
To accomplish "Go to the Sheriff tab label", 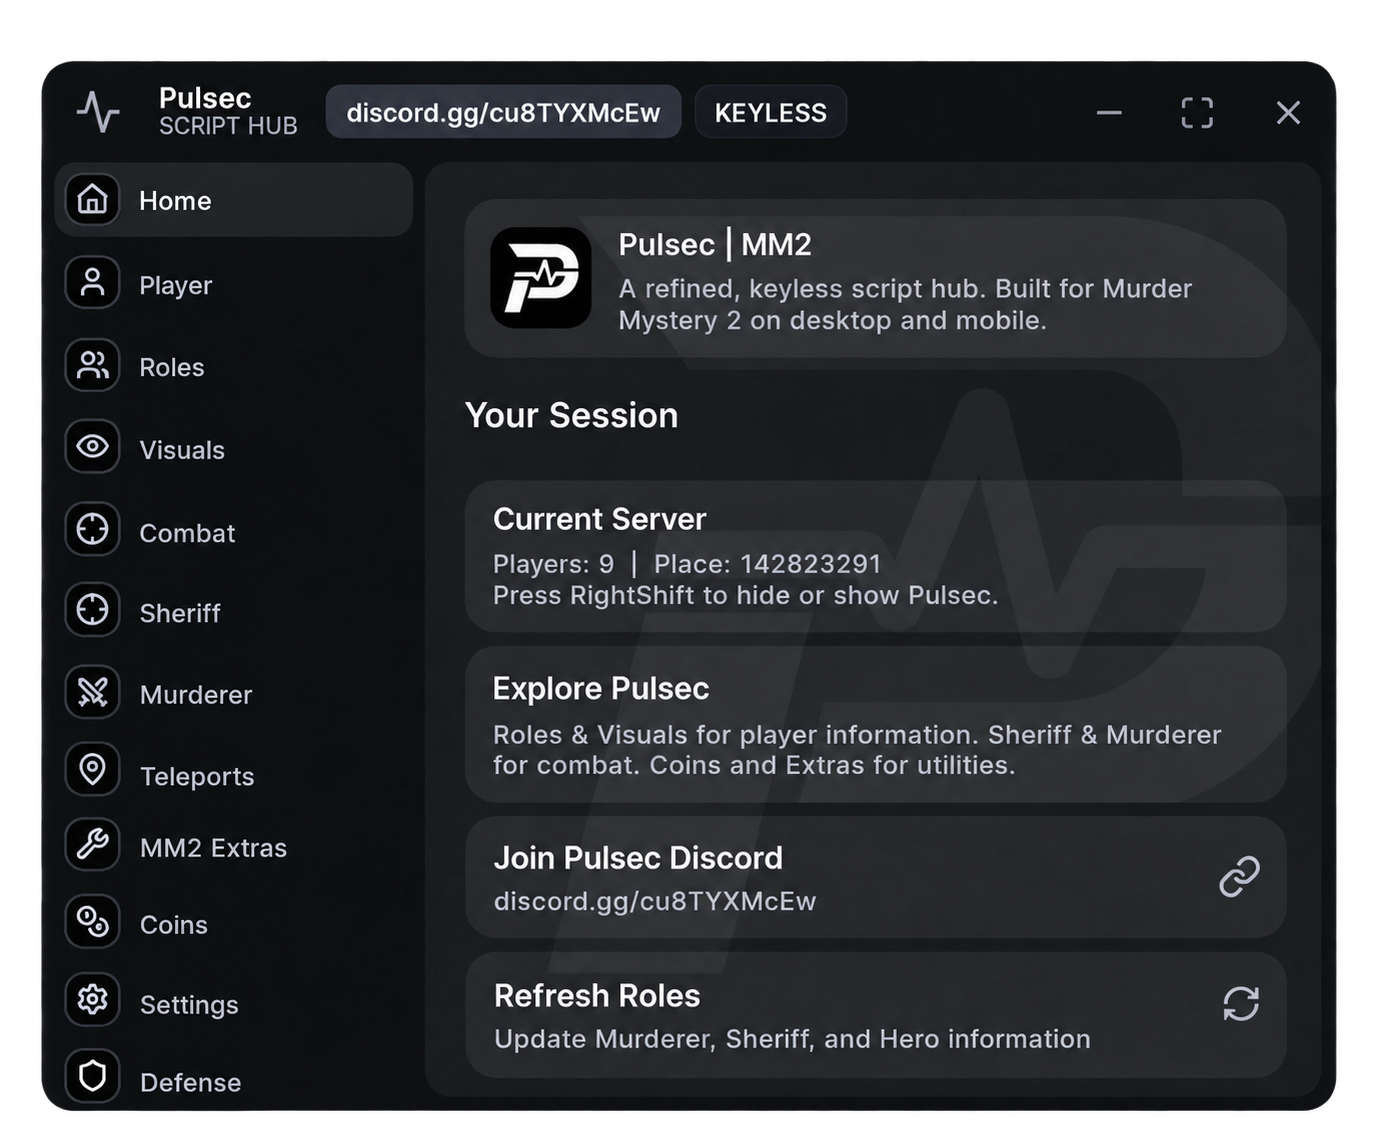I will pos(180,613).
